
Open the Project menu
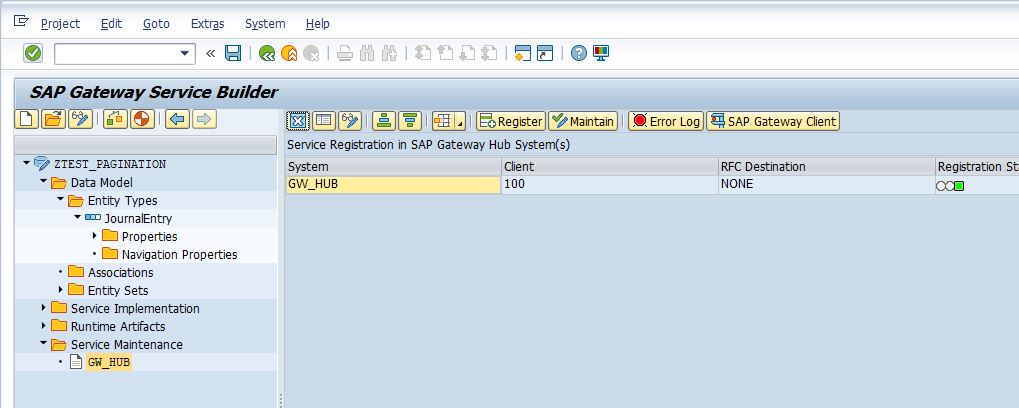60,23
